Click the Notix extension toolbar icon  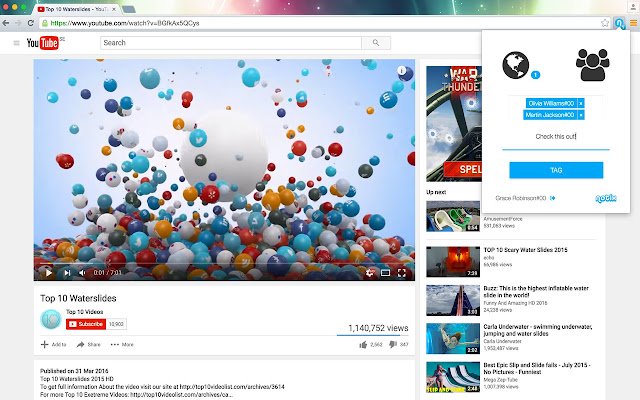pyautogui.click(x=620, y=24)
